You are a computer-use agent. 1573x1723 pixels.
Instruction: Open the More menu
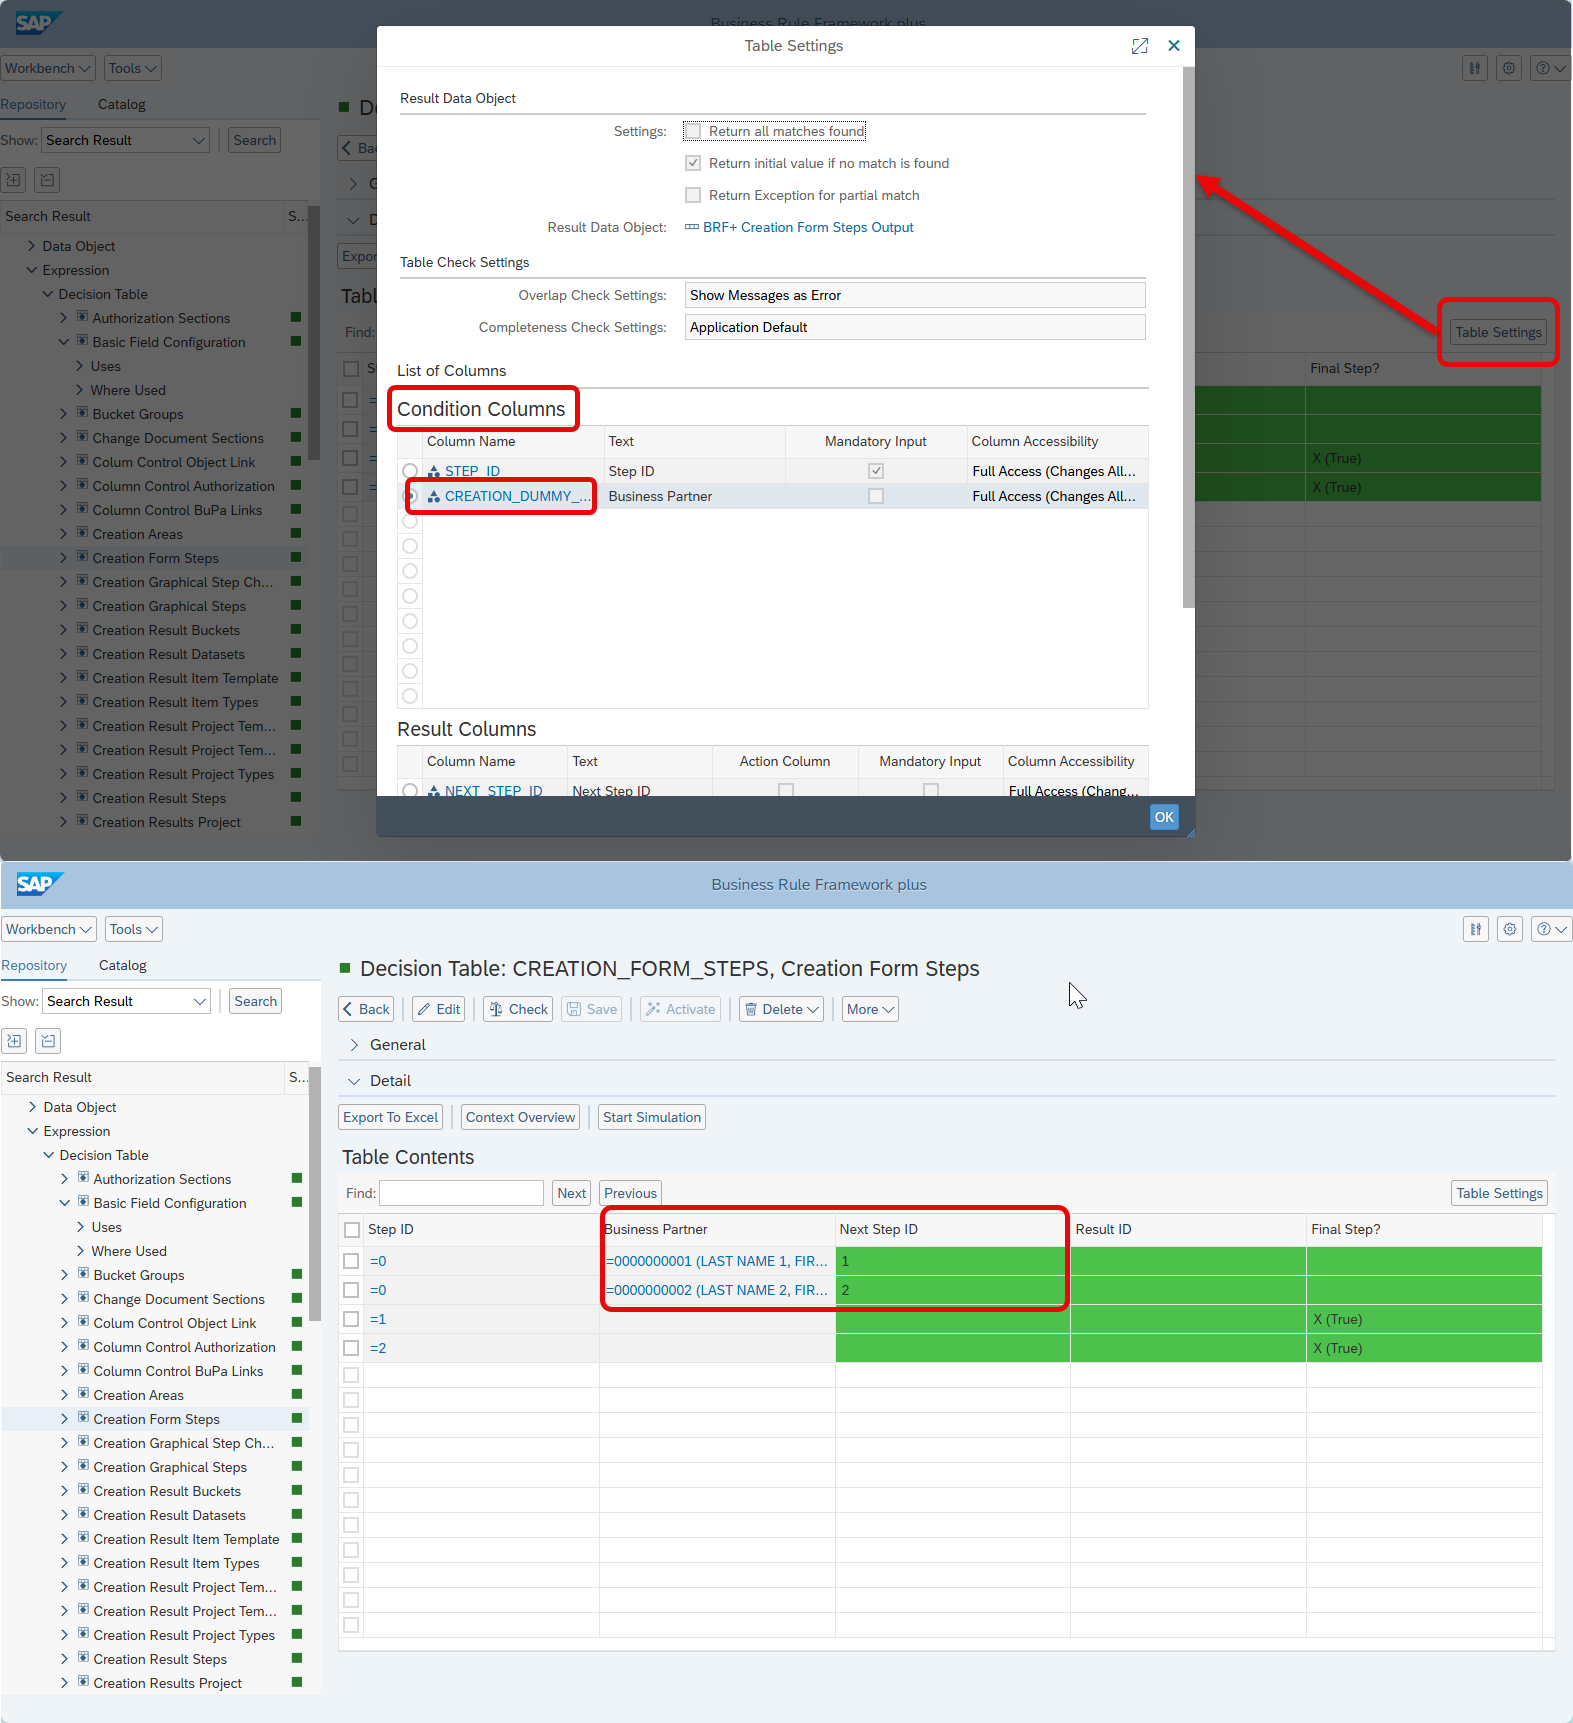tap(870, 1009)
